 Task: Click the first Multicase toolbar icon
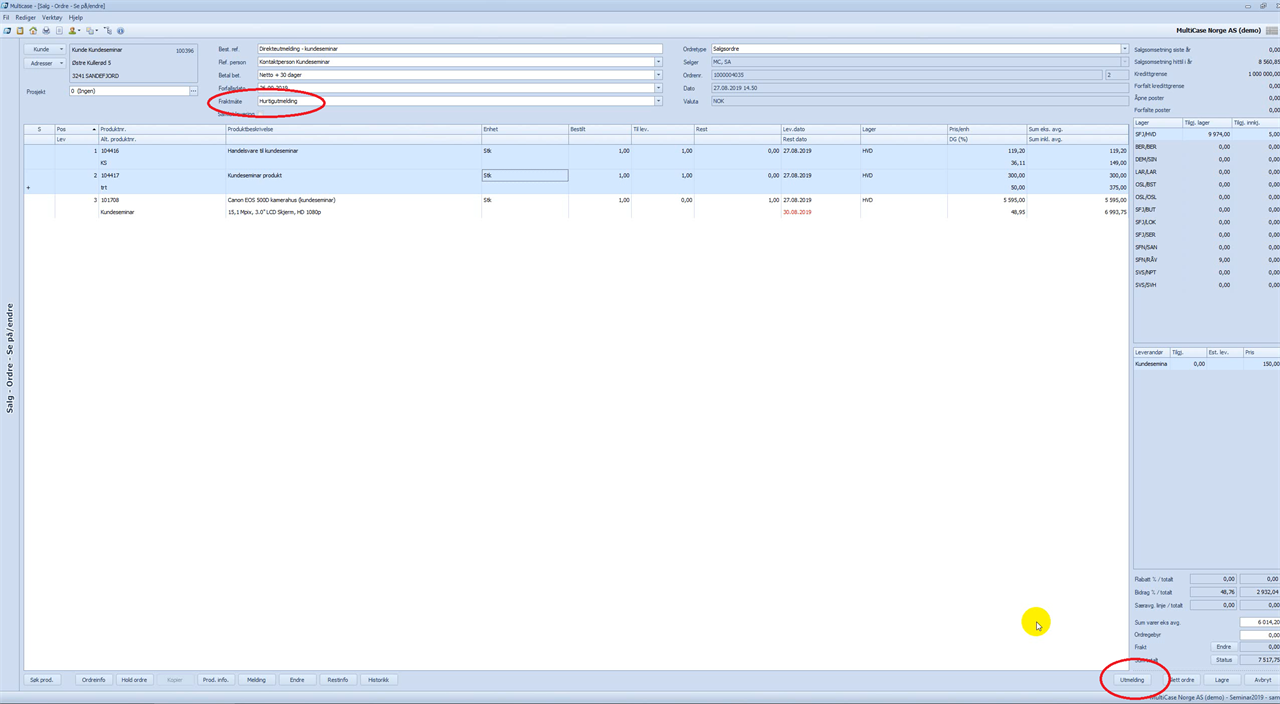coord(6,31)
